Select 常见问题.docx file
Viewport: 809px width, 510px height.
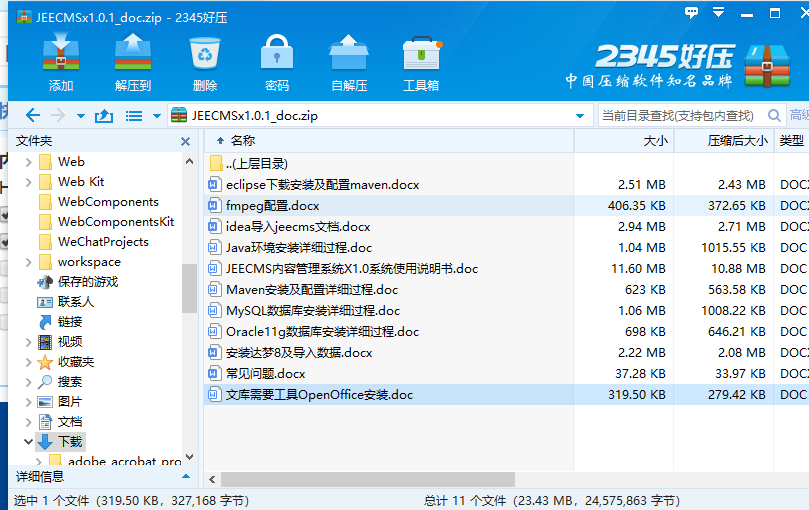tap(265, 374)
